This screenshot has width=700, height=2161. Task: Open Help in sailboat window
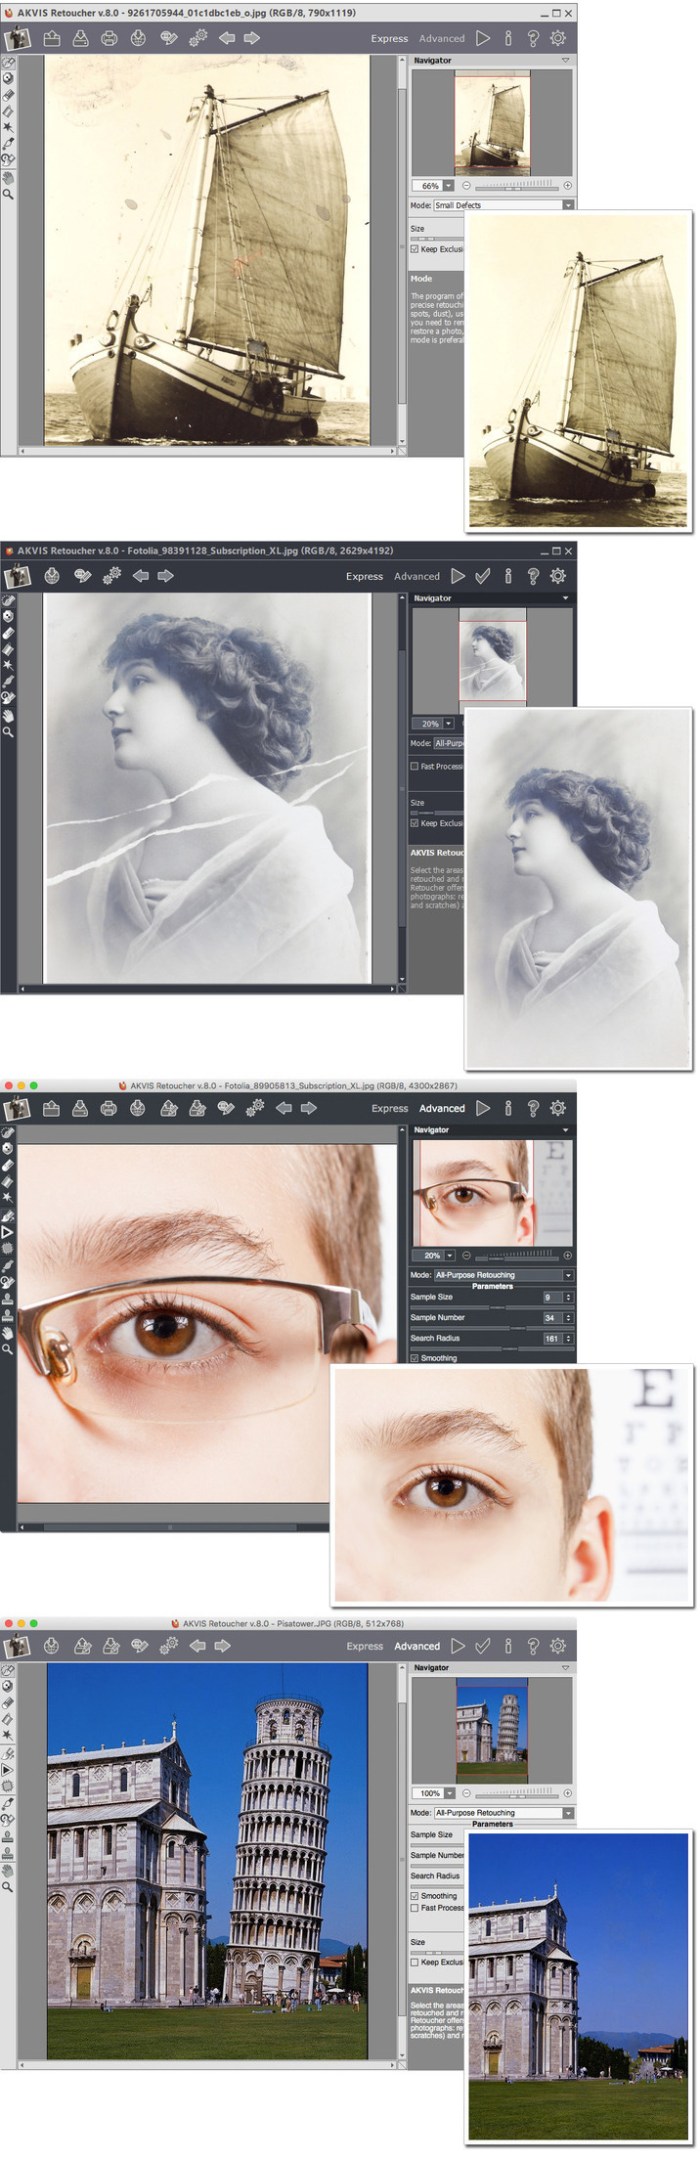point(533,38)
